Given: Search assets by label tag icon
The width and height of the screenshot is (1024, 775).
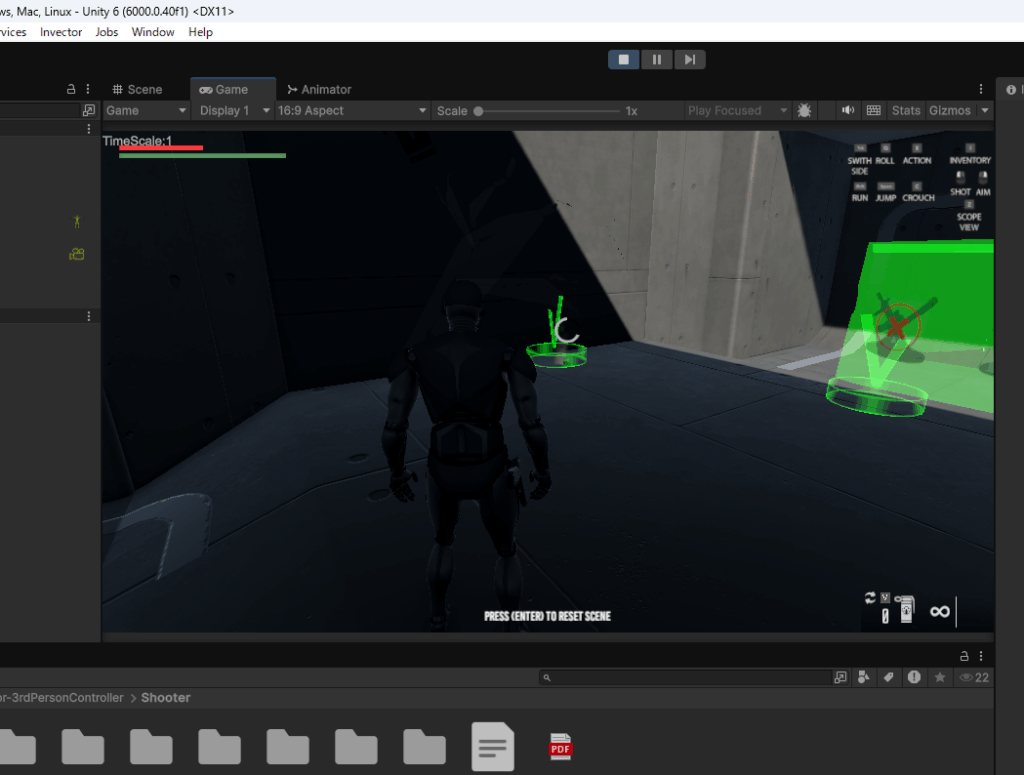Looking at the screenshot, I should coord(888,678).
